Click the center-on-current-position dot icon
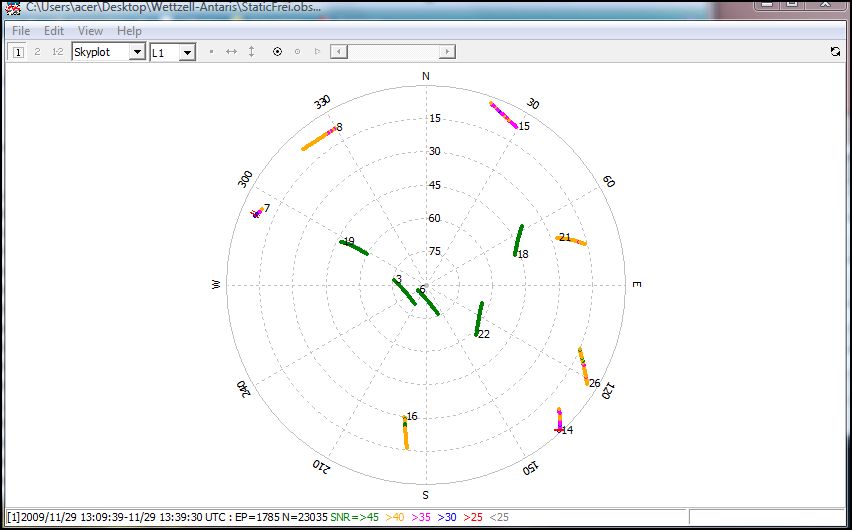Image resolution: width=852 pixels, height=530 pixels. 211,52
